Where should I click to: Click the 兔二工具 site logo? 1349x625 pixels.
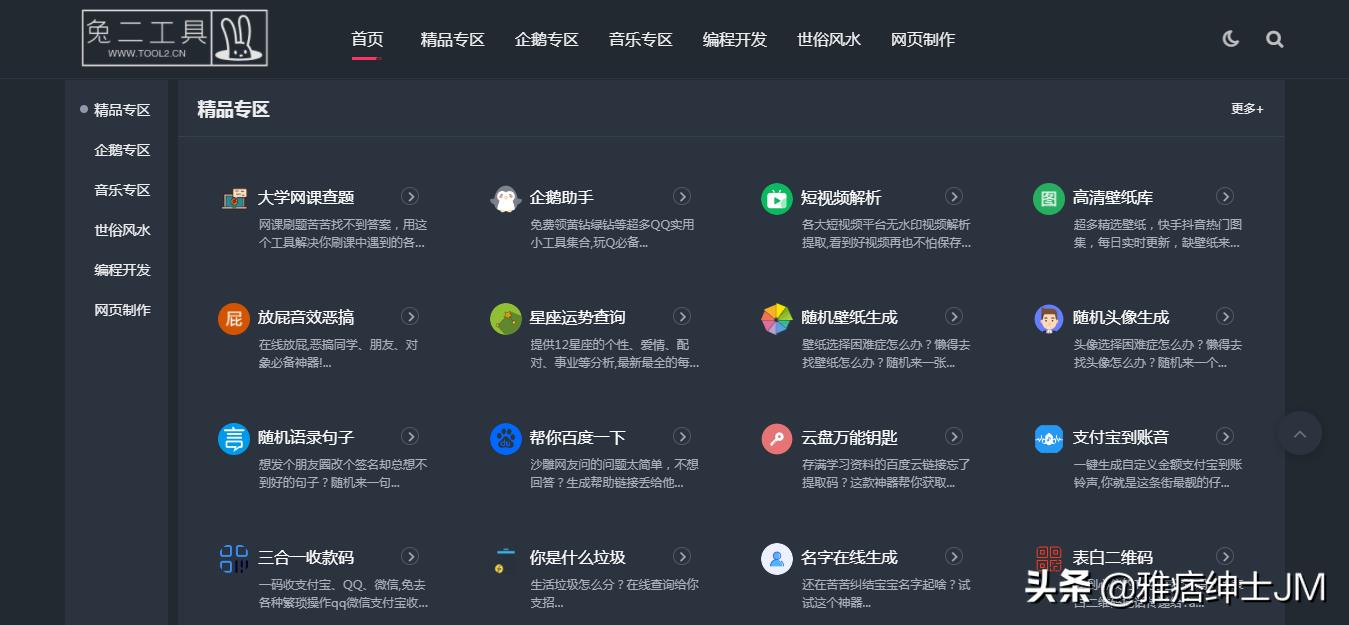coord(174,38)
